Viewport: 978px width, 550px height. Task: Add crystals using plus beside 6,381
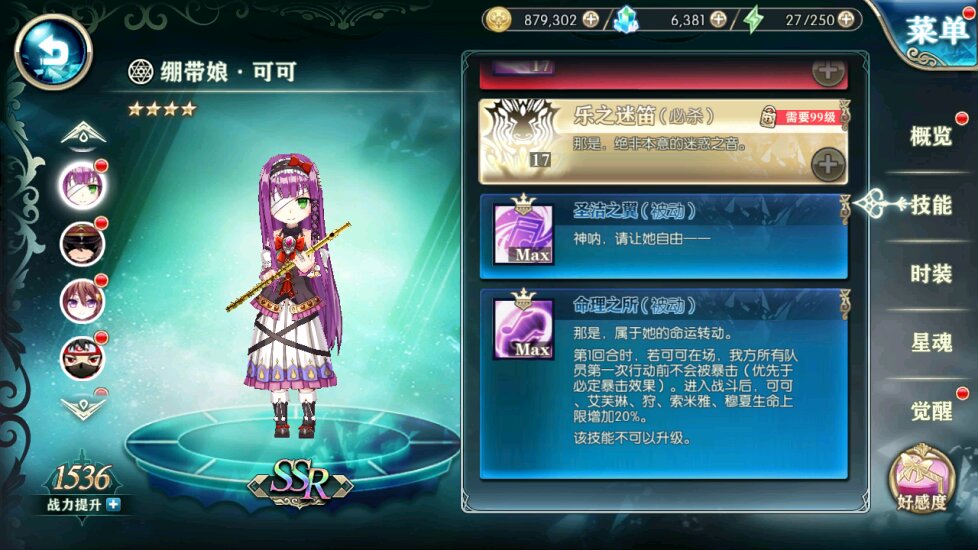click(x=719, y=19)
